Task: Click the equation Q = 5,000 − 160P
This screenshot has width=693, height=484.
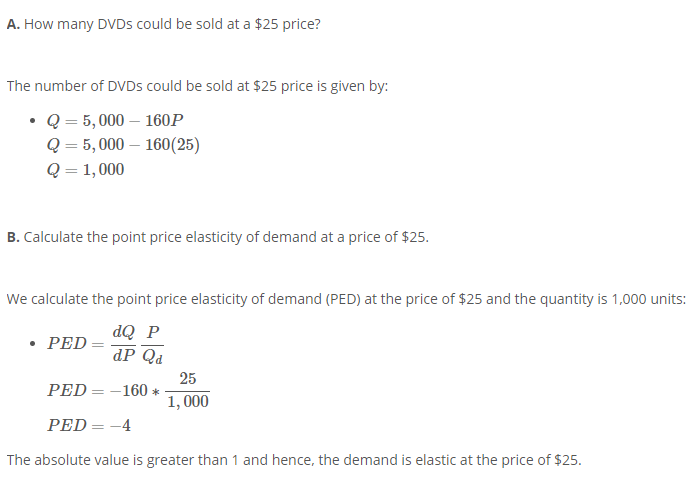Action: (115, 120)
